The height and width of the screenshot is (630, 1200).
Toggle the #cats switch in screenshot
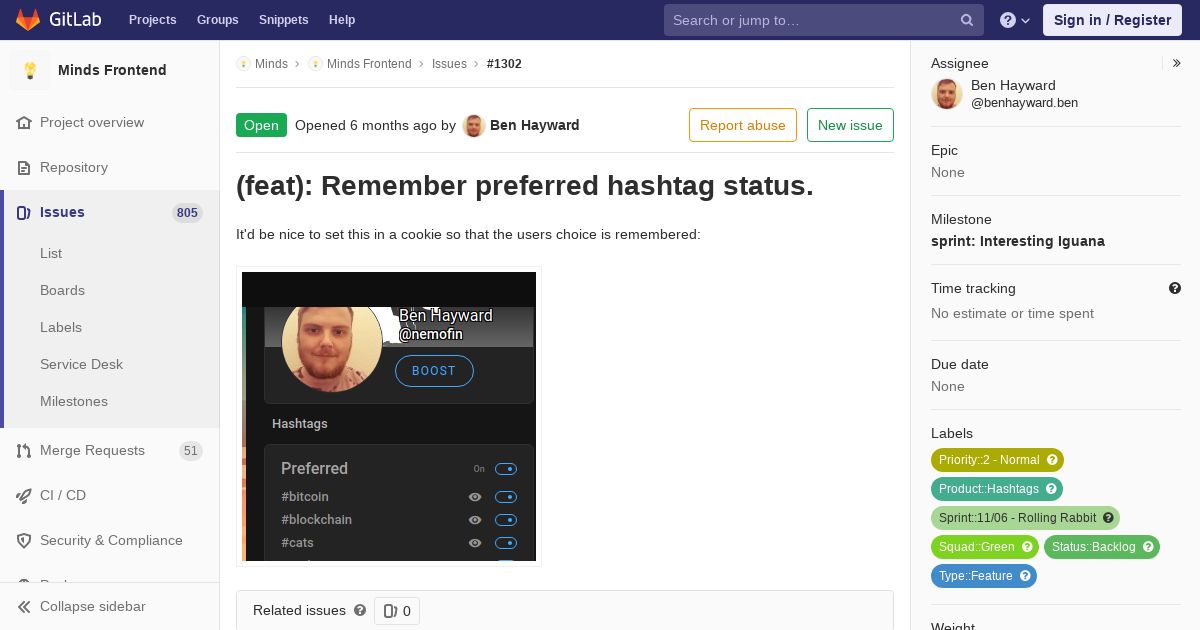click(506, 543)
